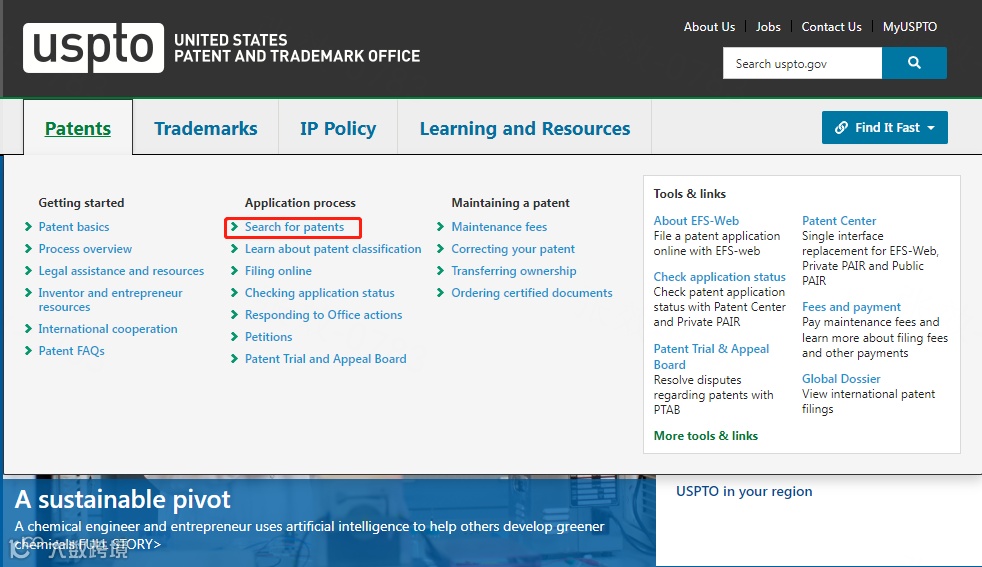The width and height of the screenshot is (982, 567).
Task: Click the arrow beside Correcting your patent
Action: click(x=440, y=249)
